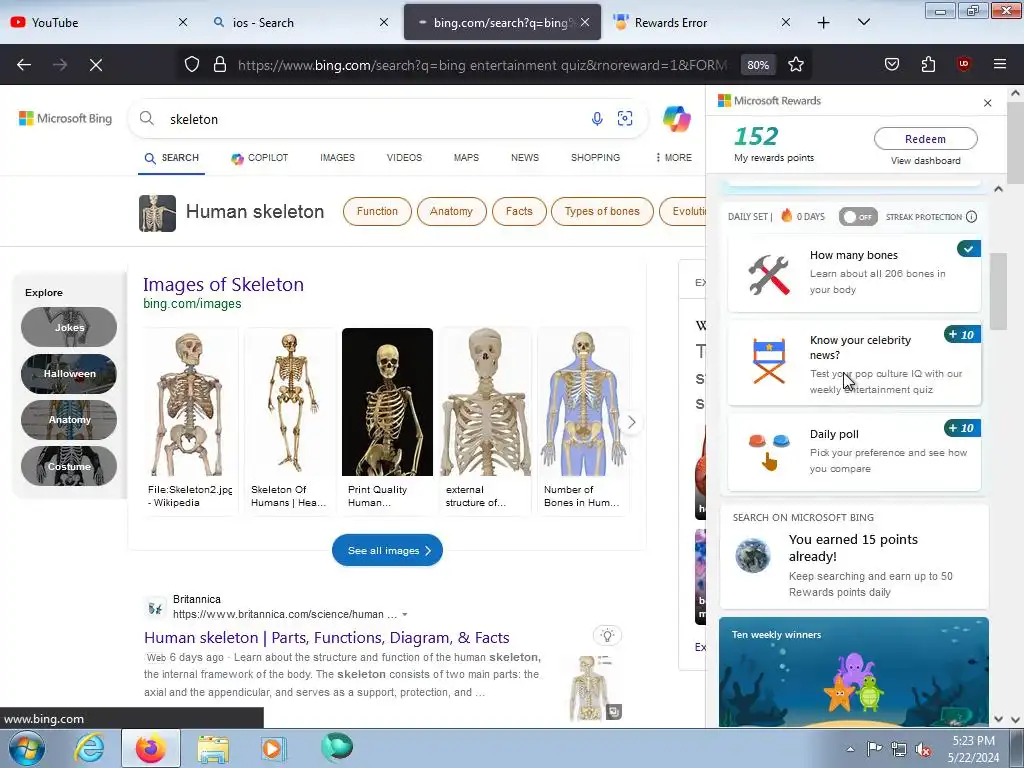Screen dimensions: 1024x768
Task: Open the Daily poll card
Action: 854,452
